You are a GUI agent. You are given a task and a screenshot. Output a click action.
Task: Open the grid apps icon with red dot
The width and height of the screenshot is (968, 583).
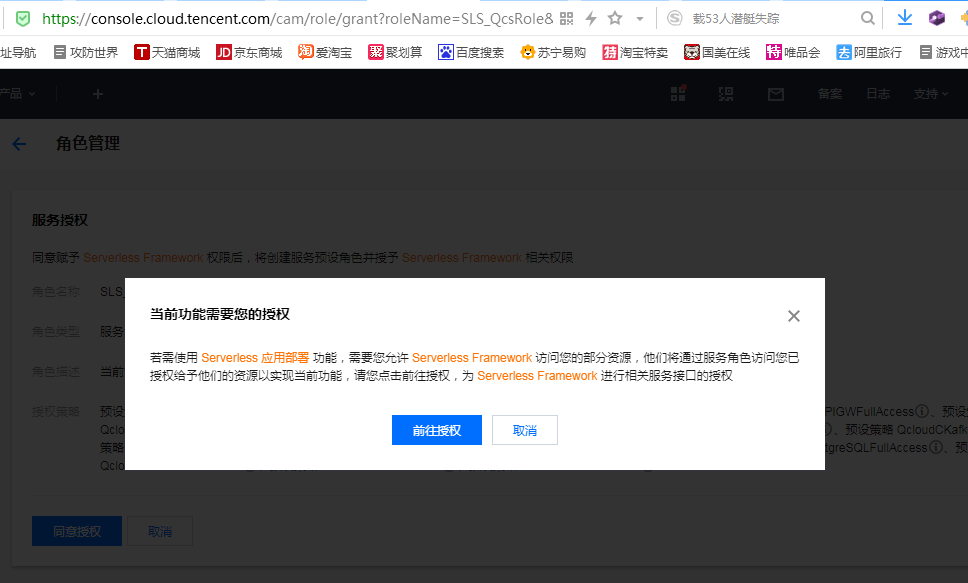678,93
